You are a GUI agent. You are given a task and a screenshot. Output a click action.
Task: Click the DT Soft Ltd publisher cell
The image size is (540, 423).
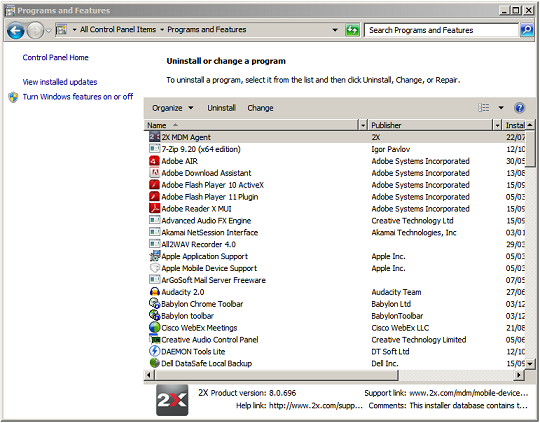tap(390, 351)
